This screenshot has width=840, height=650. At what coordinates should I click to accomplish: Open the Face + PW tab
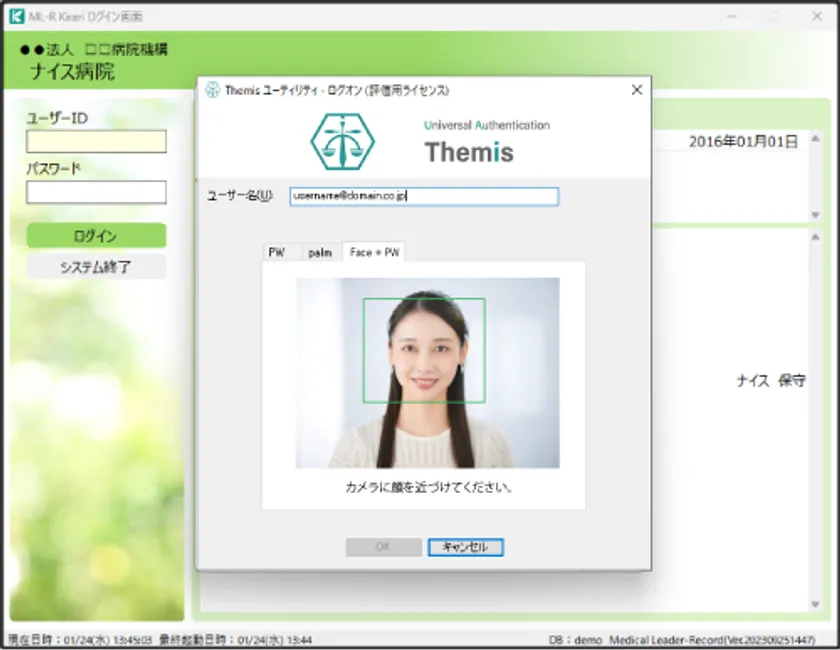374,253
